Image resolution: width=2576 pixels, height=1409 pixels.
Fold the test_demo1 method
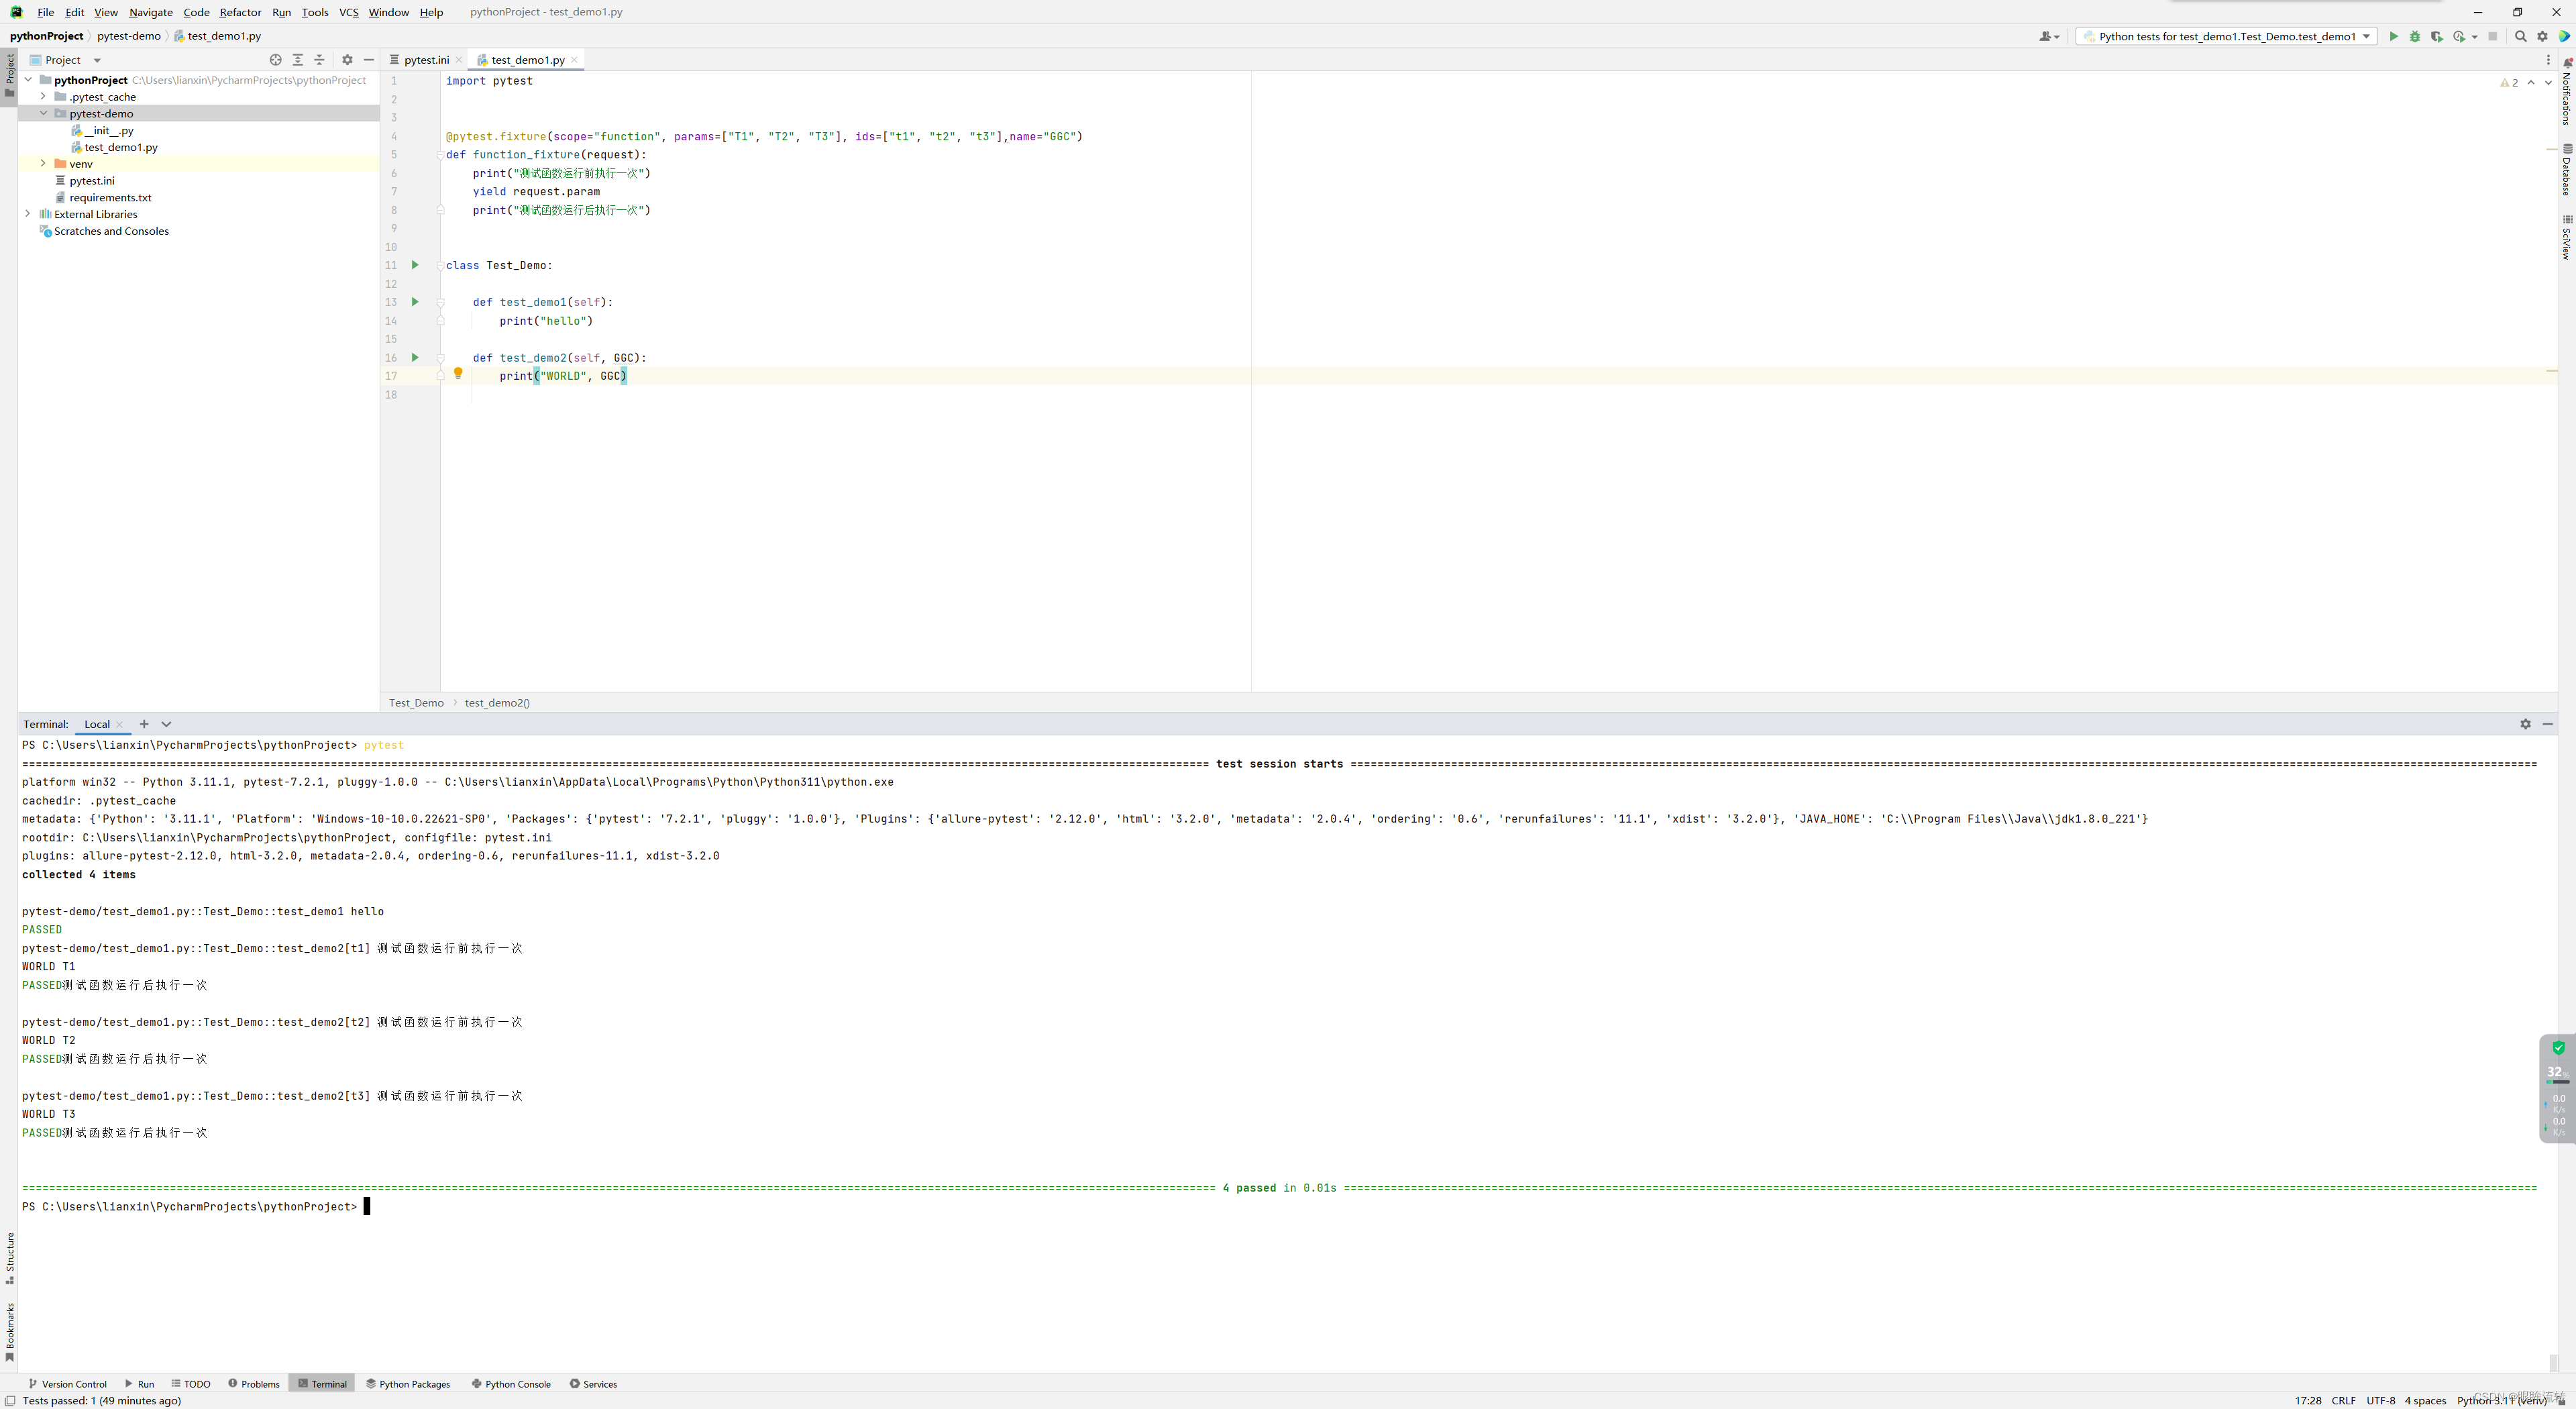(x=440, y=303)
